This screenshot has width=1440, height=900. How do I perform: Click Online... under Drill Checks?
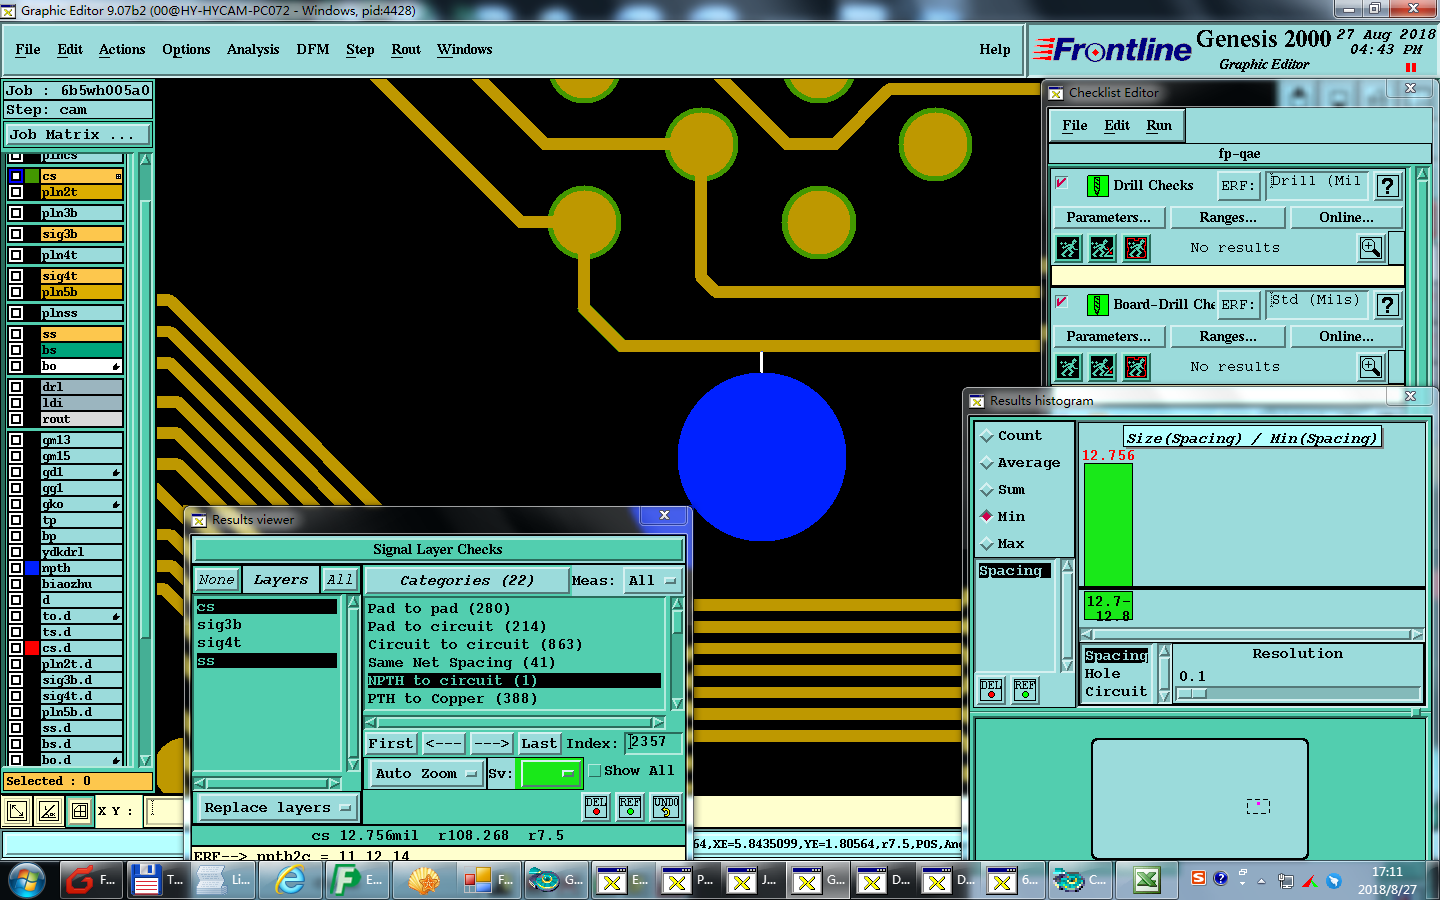pos(1346,217)
